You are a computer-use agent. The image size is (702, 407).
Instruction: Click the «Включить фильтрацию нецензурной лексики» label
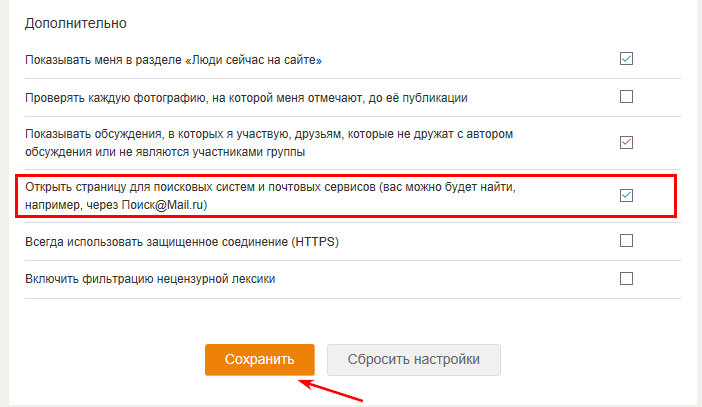point(150,279)
